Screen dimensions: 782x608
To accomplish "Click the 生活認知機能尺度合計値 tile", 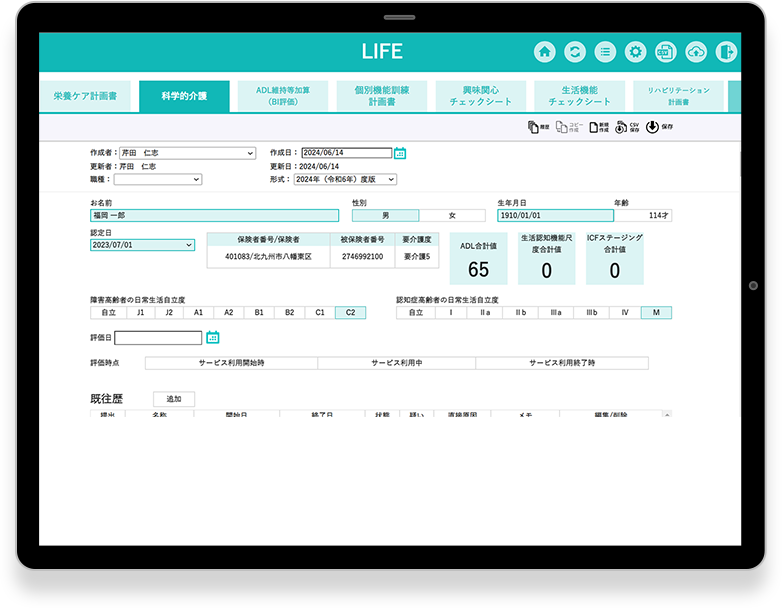I will tap(547, 259).
